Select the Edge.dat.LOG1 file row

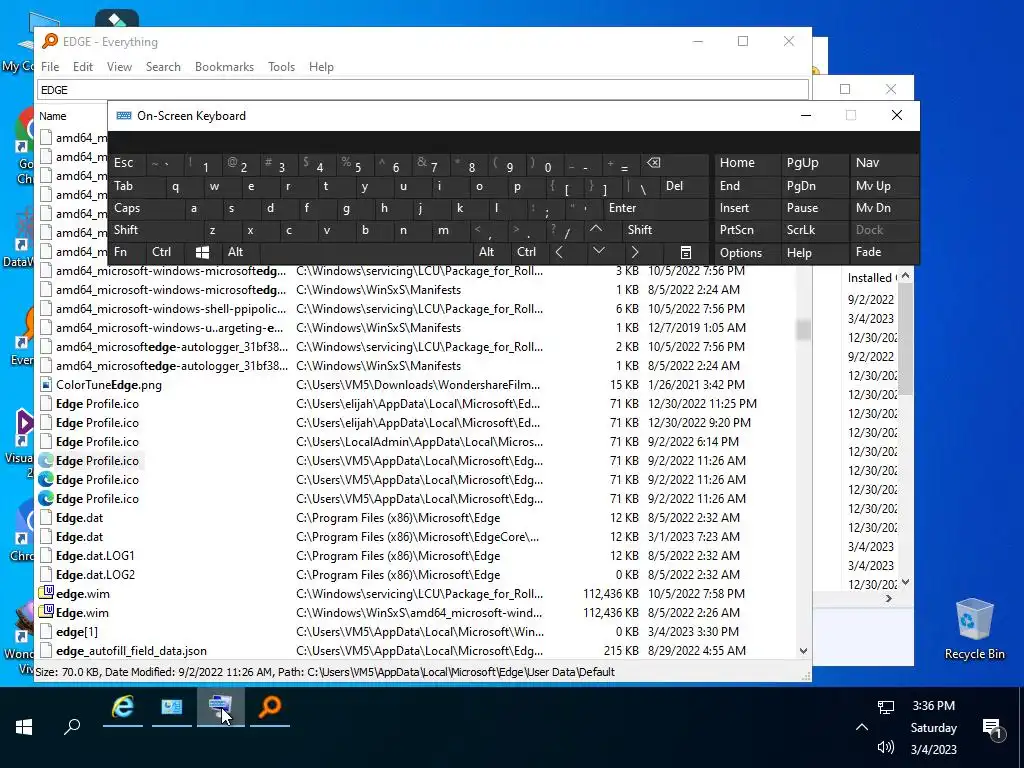[x=415, y=556]
